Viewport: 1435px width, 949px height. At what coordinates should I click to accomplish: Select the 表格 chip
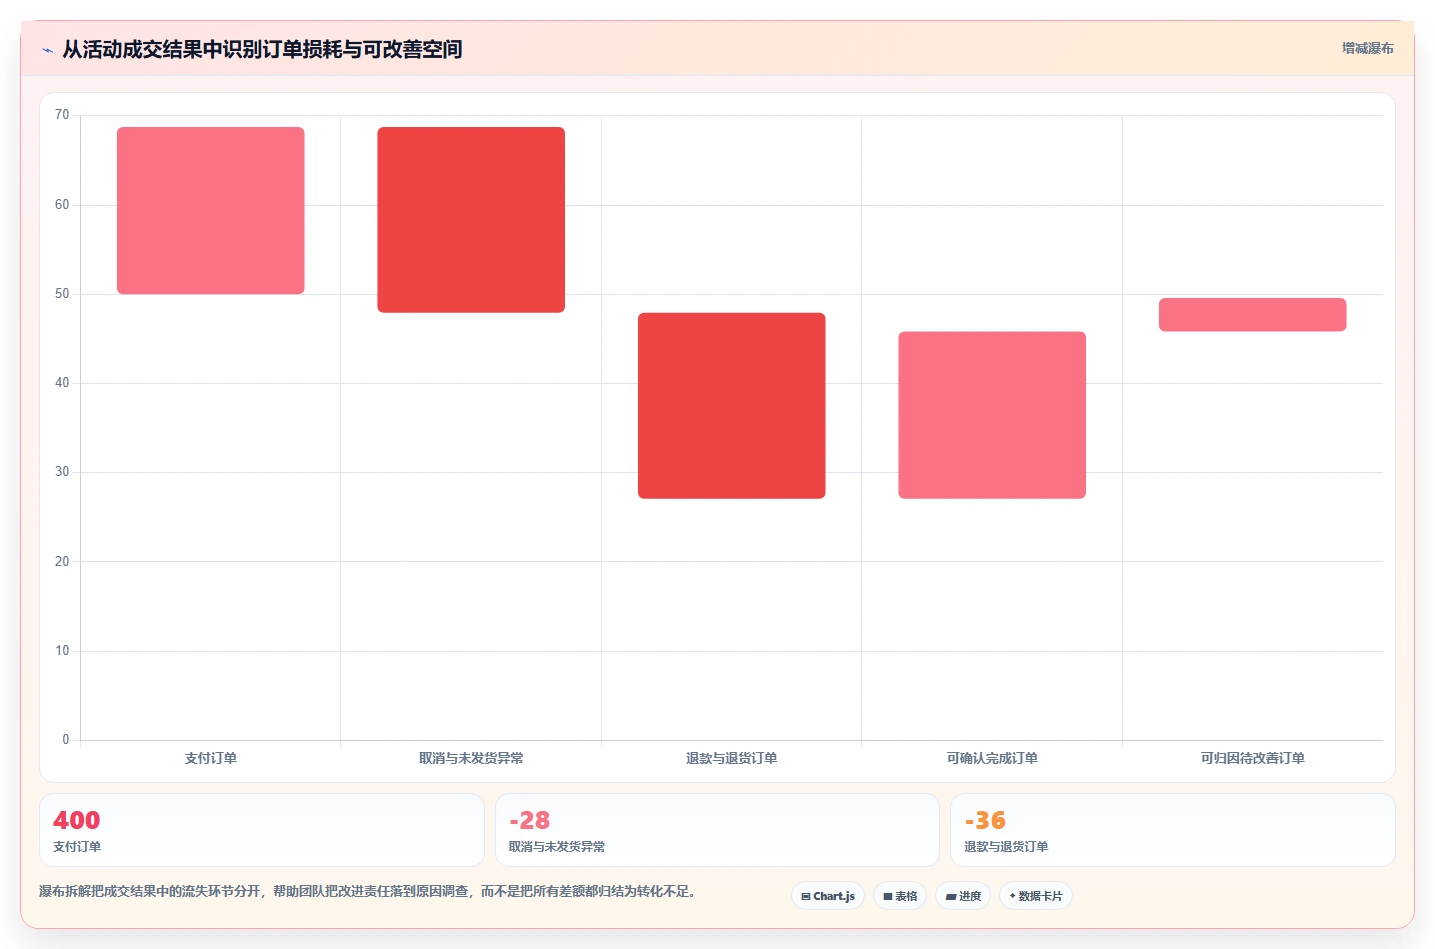click(900, 896)
